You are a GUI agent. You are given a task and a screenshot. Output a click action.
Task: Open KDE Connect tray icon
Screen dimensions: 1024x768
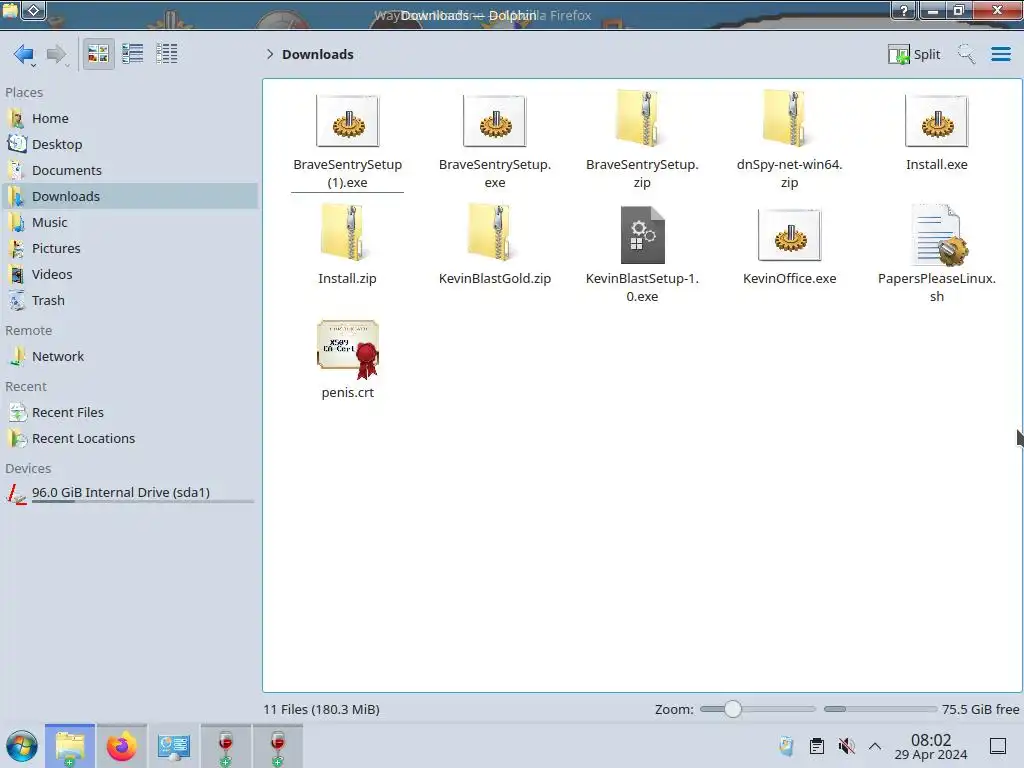(786, 746)
